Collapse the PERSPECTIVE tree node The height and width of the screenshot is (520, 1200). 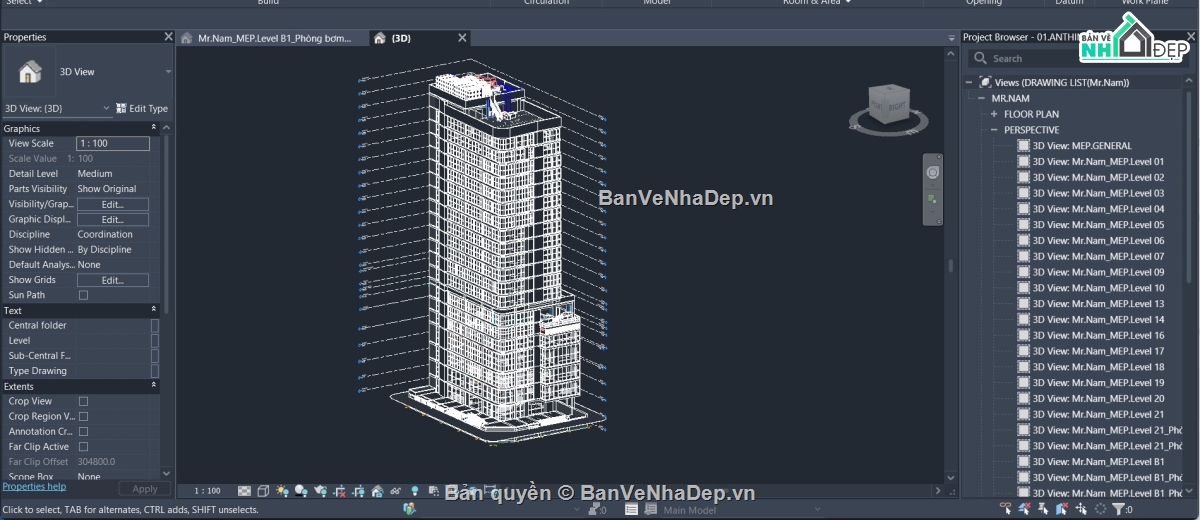coord(994,130)
